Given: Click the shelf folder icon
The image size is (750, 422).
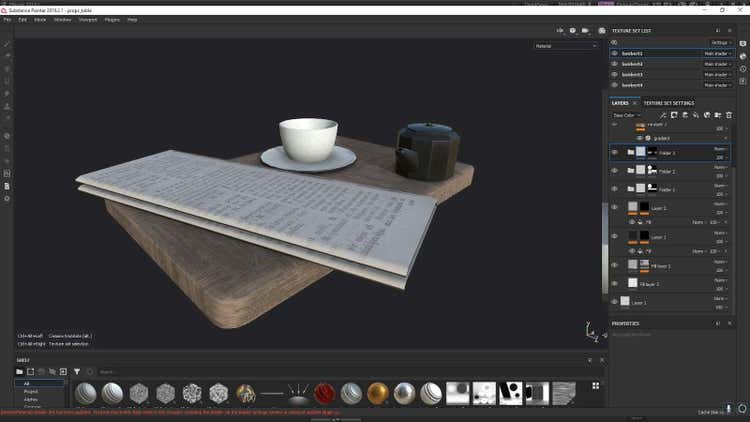Looking at the screenshot, I should 19,372.
